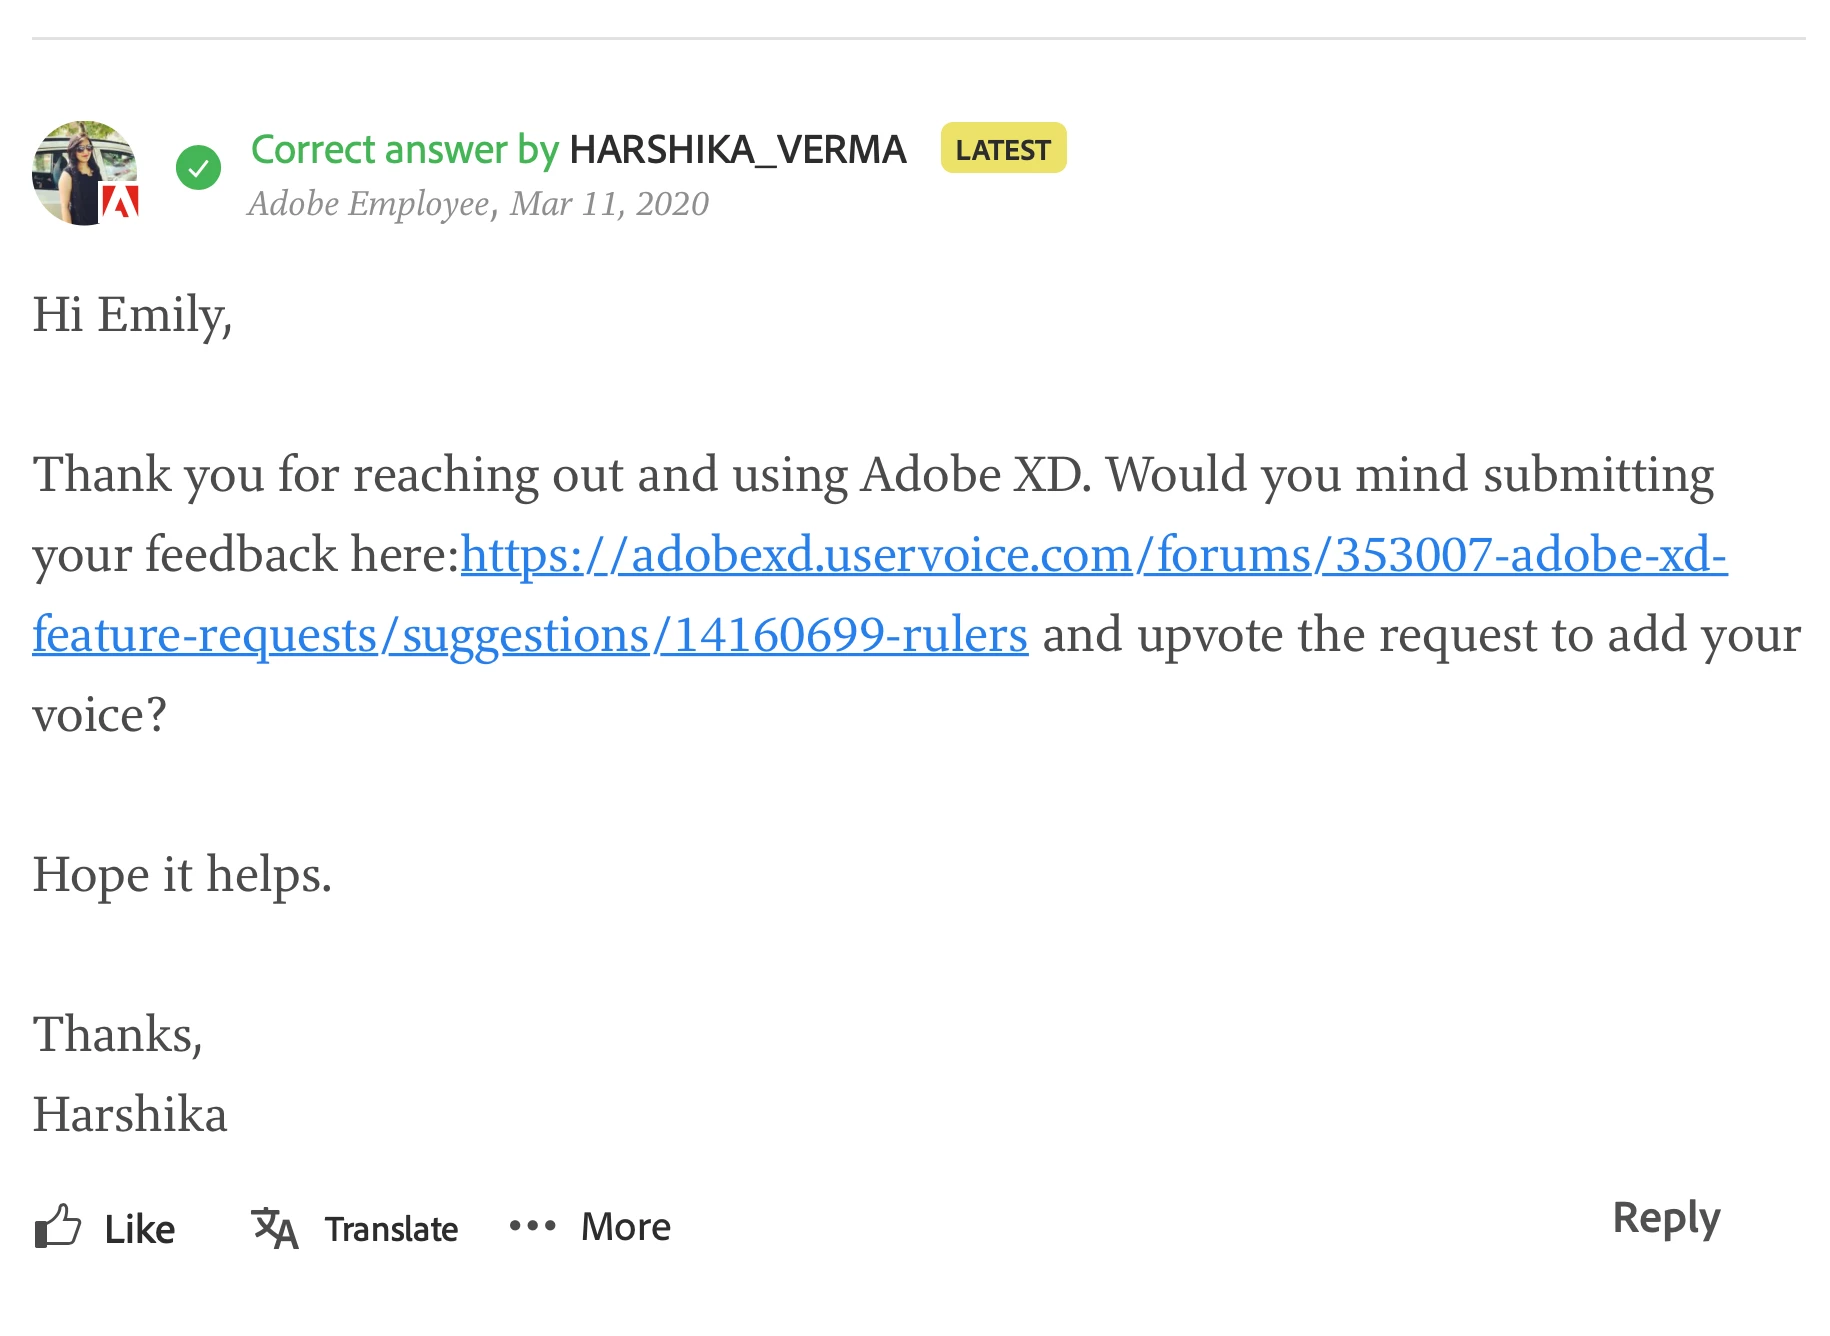
Task: Expand the More menu label
Action: coord(626,1227)
